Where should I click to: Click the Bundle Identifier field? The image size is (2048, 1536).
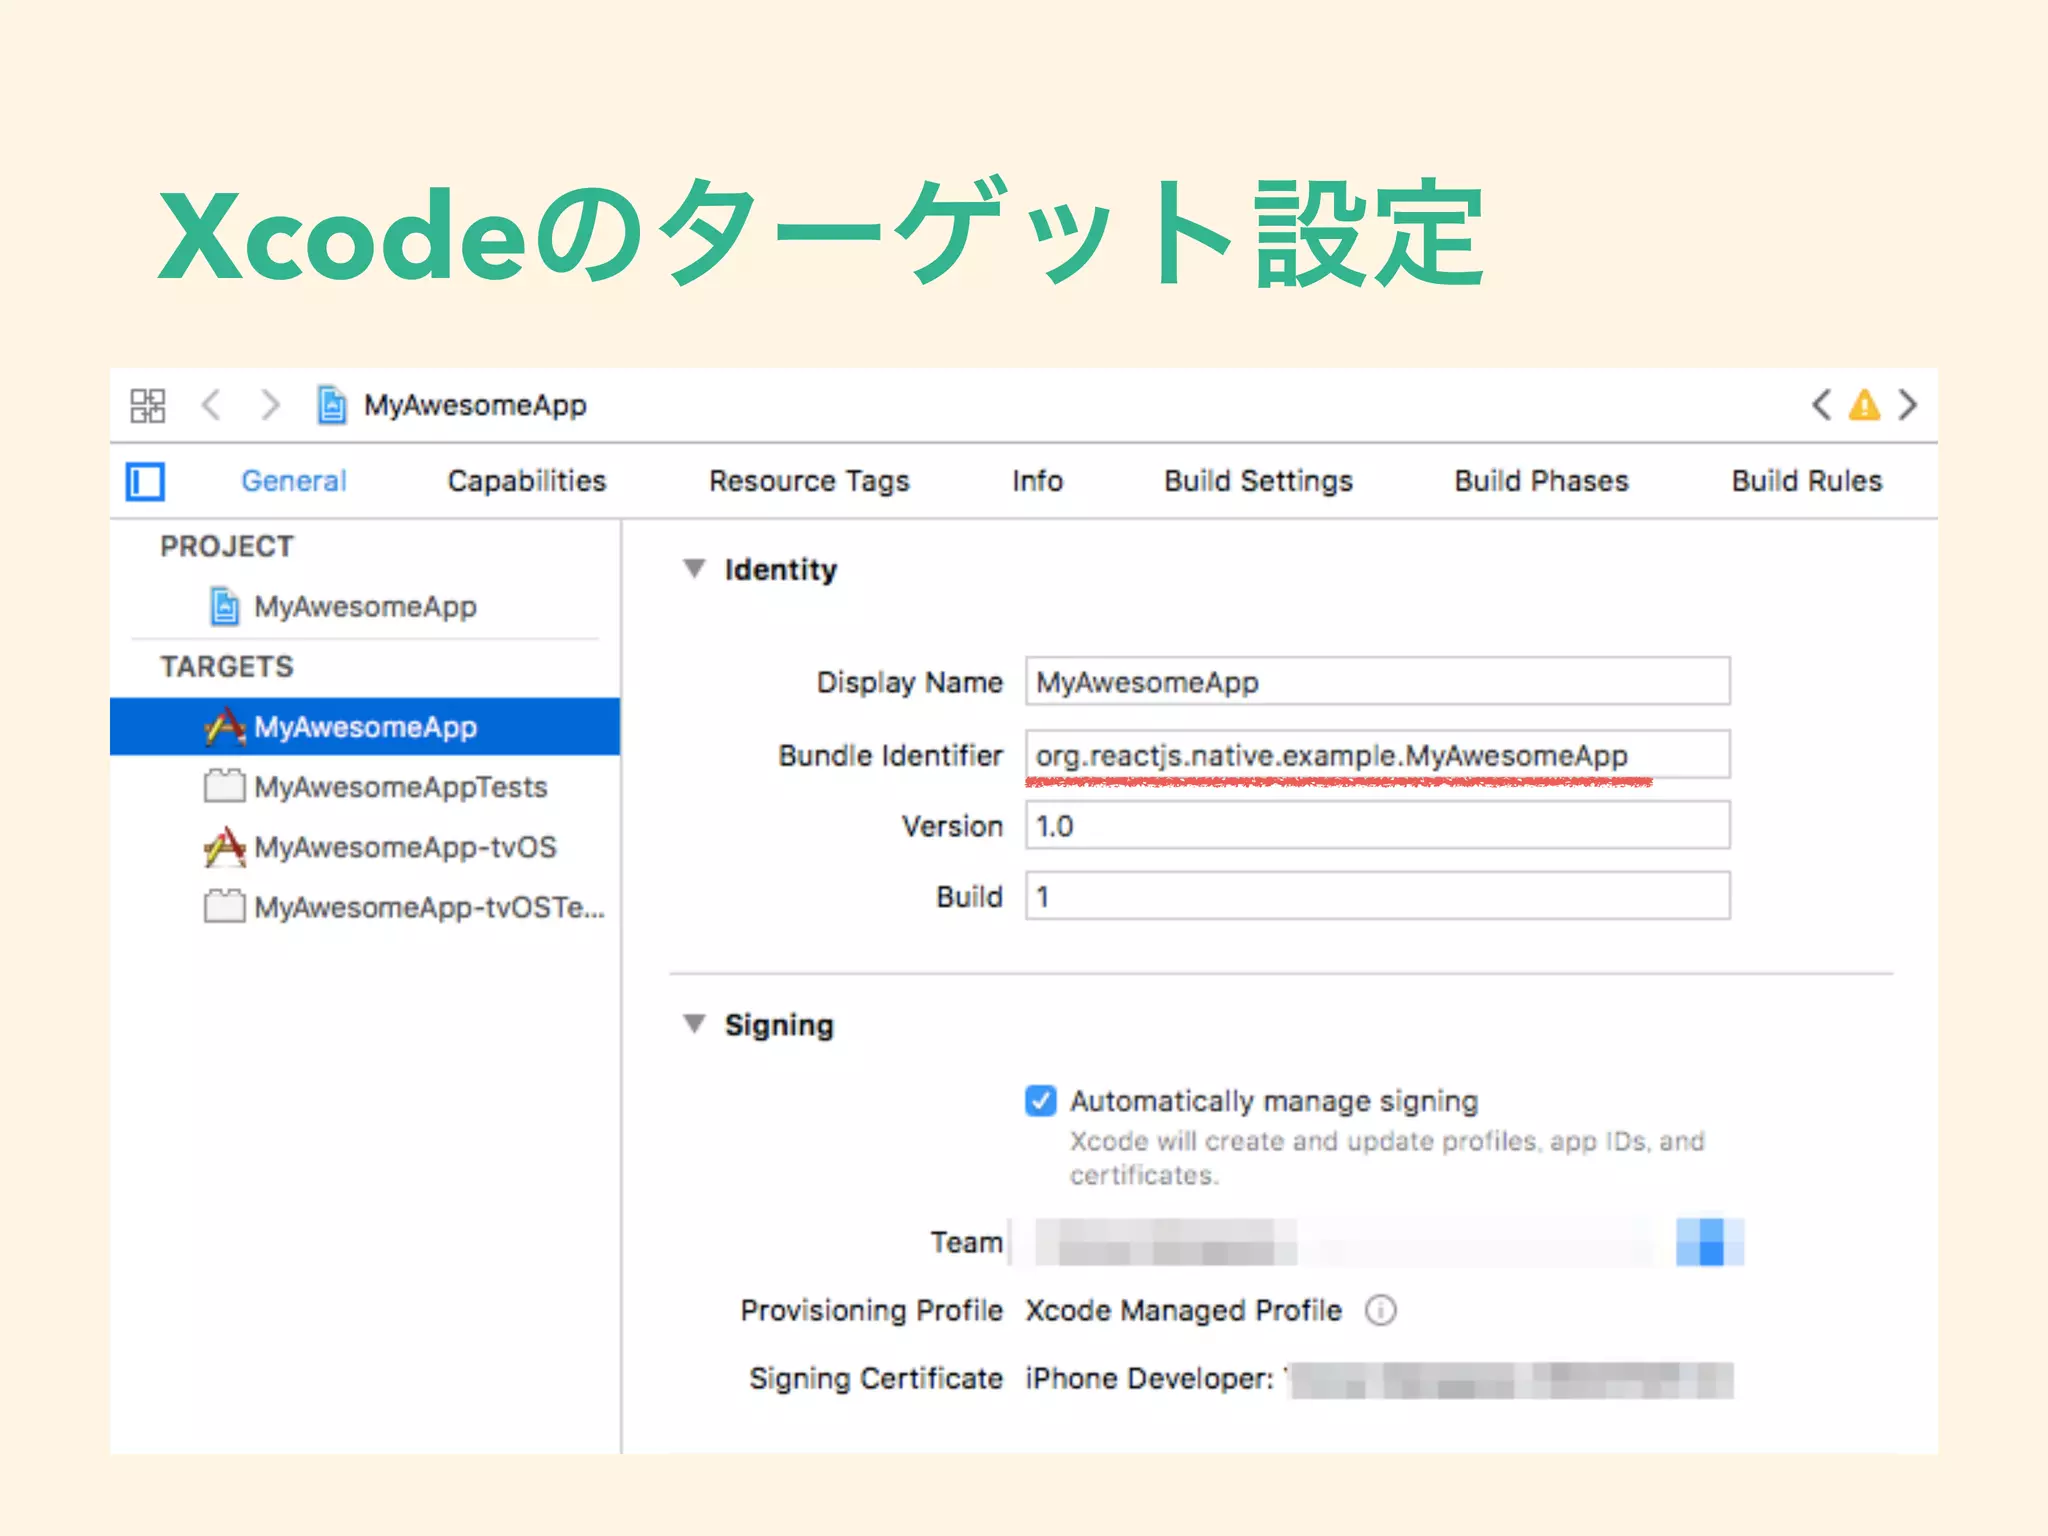1378,754
